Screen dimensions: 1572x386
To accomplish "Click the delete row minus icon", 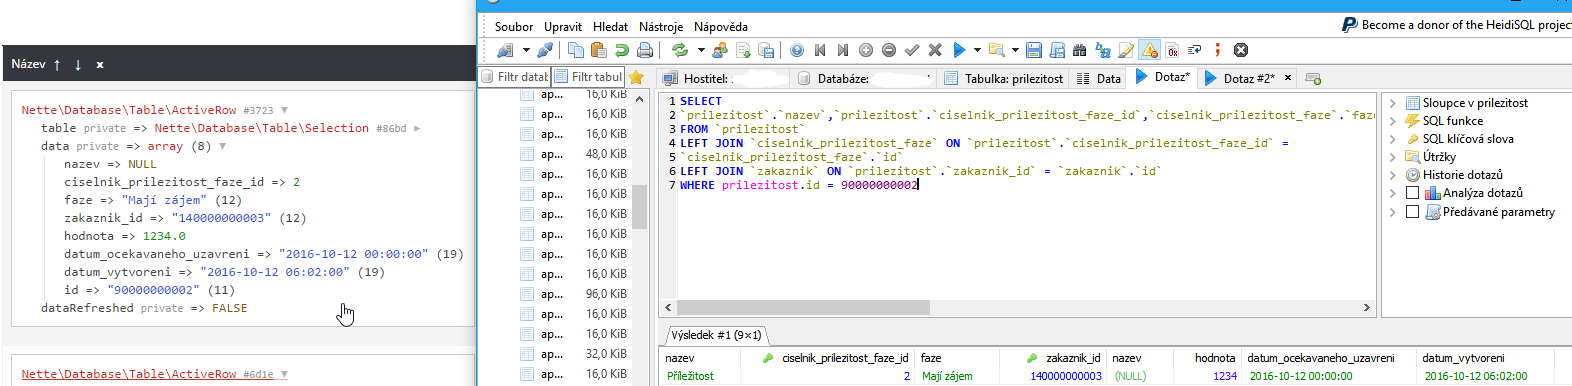I will tap(889, 50).
